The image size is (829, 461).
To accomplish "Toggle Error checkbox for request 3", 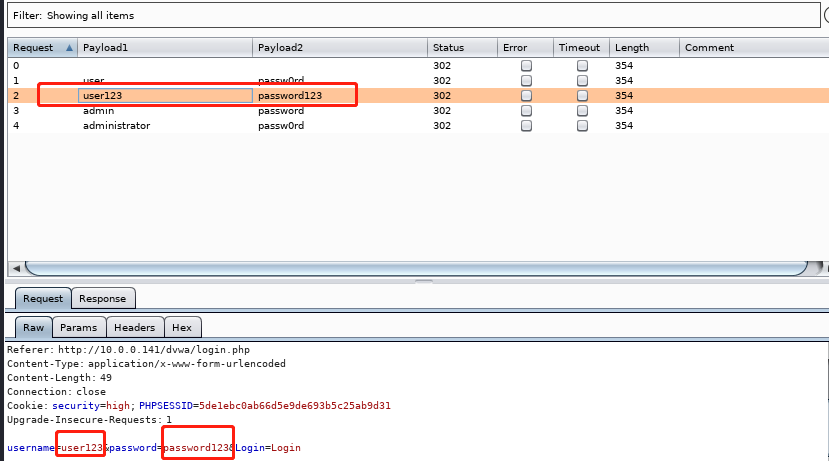I will click(x=526, y=110).
